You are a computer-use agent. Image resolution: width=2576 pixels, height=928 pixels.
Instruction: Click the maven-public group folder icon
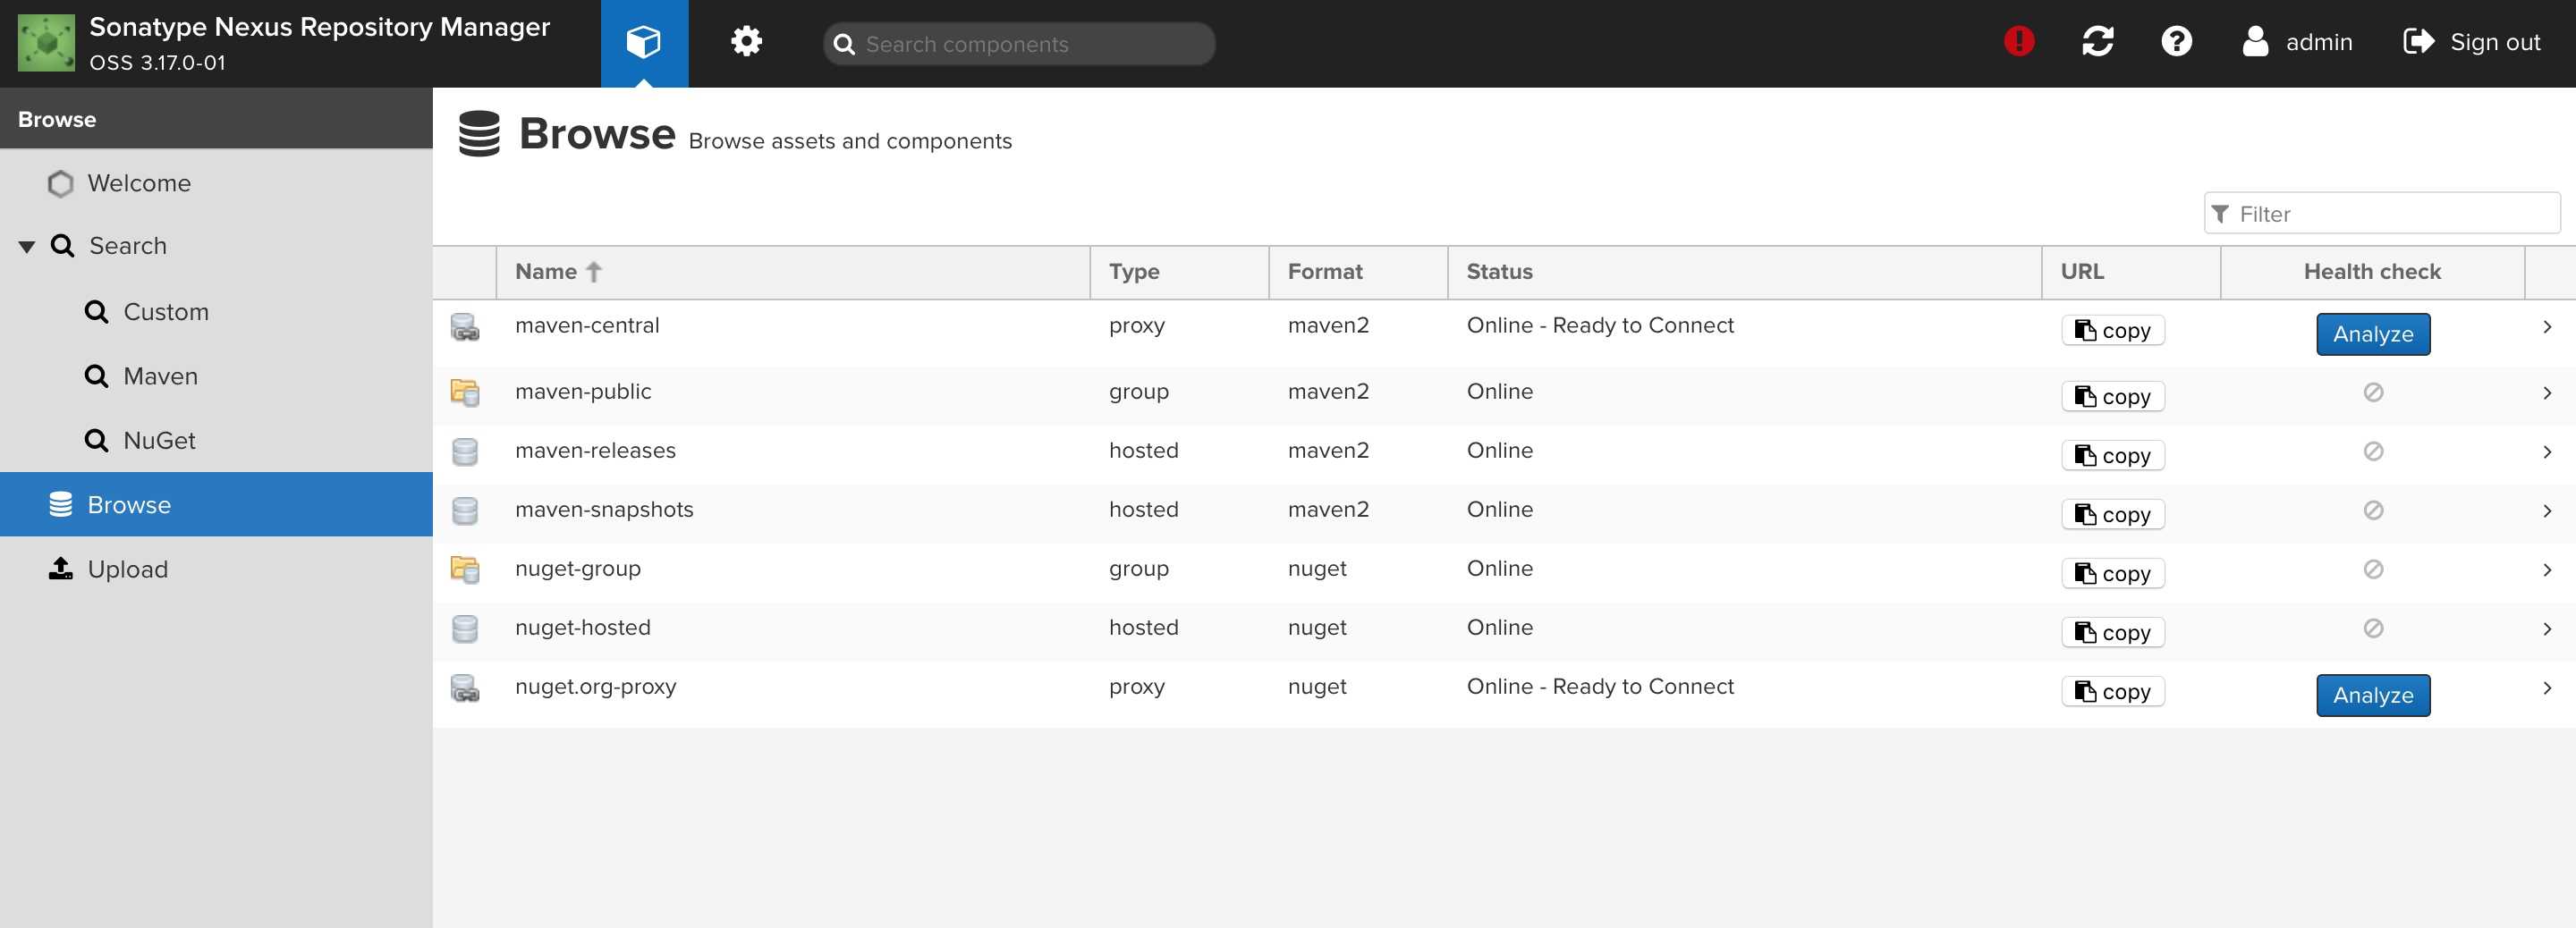click(x=465, y=393)
